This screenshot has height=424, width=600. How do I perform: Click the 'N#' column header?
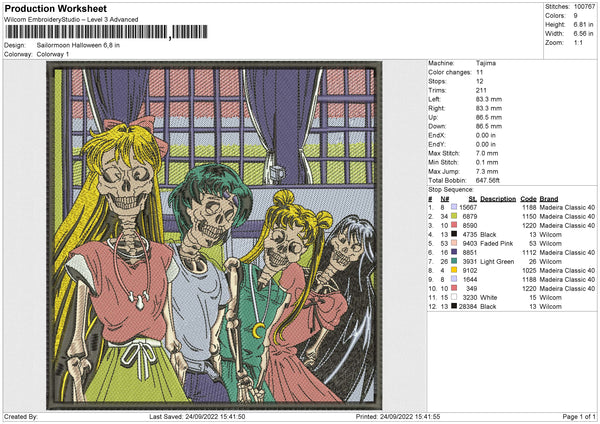click(x=445, y=199)
